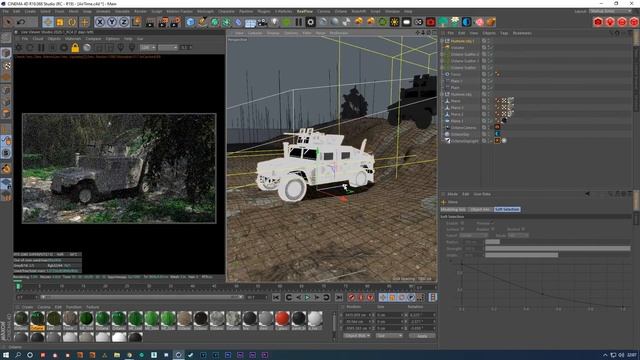Open the Windows Start menu
This screenshot has height=360, width=640.
[6, 355]
